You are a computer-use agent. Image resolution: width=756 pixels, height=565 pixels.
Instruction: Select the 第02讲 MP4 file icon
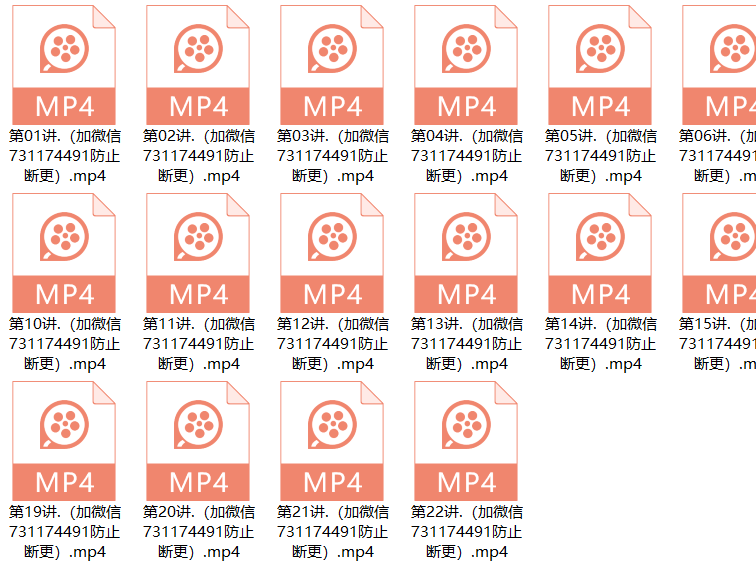coord(198,65)
